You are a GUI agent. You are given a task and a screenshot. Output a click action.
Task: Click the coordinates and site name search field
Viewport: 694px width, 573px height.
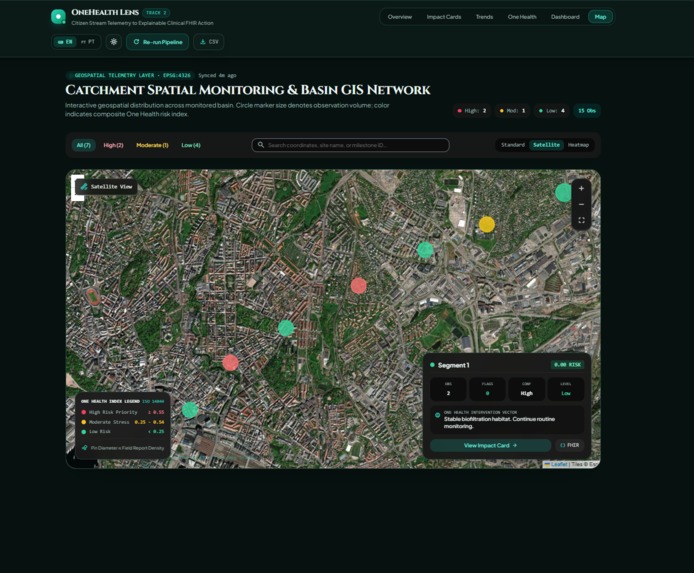tap(351, 145)
